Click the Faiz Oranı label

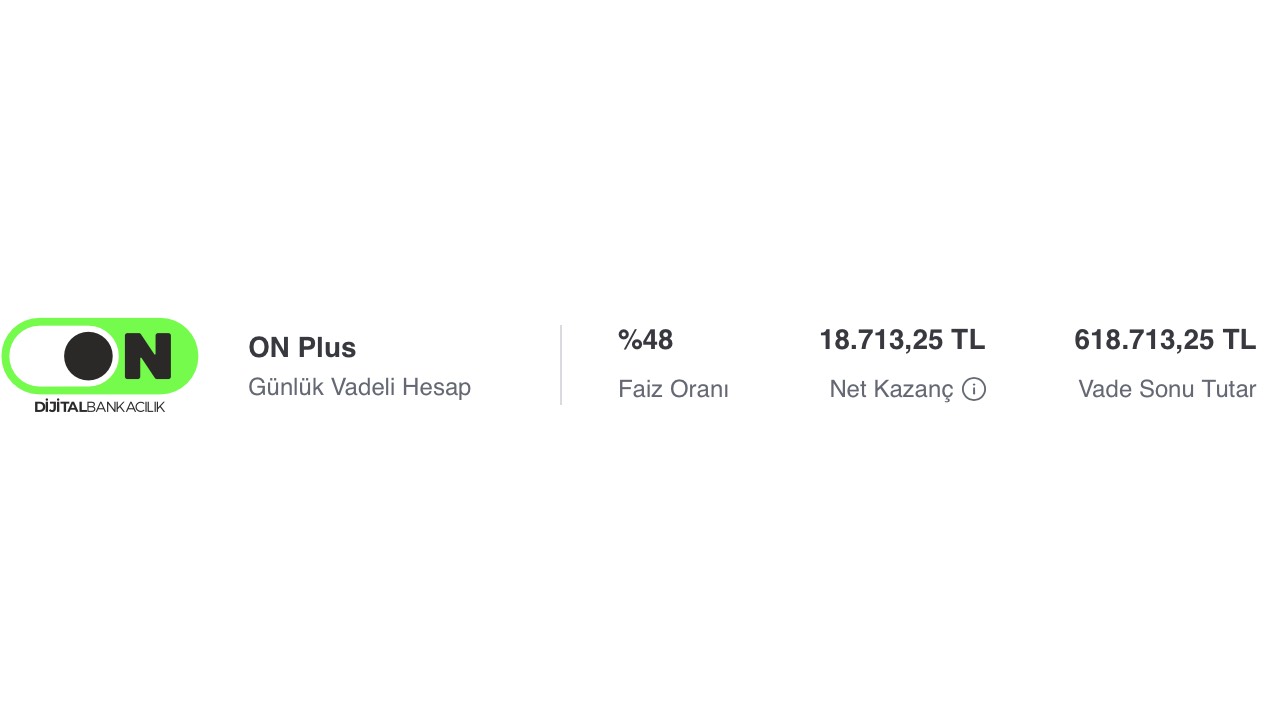tap(673, 389)
